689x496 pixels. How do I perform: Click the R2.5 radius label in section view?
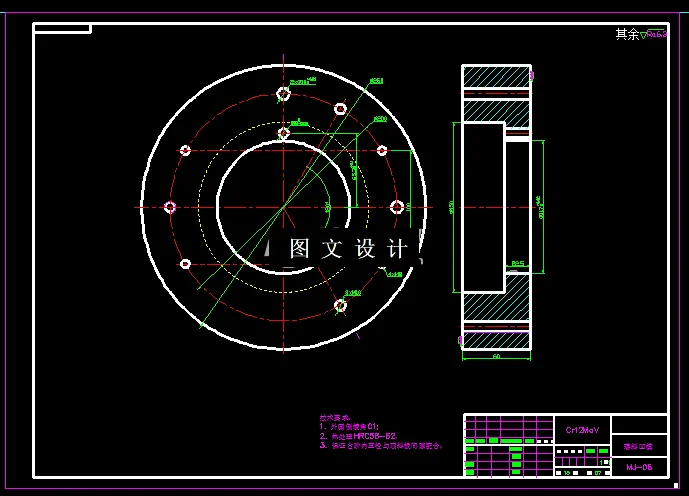(x=518, y=263)
